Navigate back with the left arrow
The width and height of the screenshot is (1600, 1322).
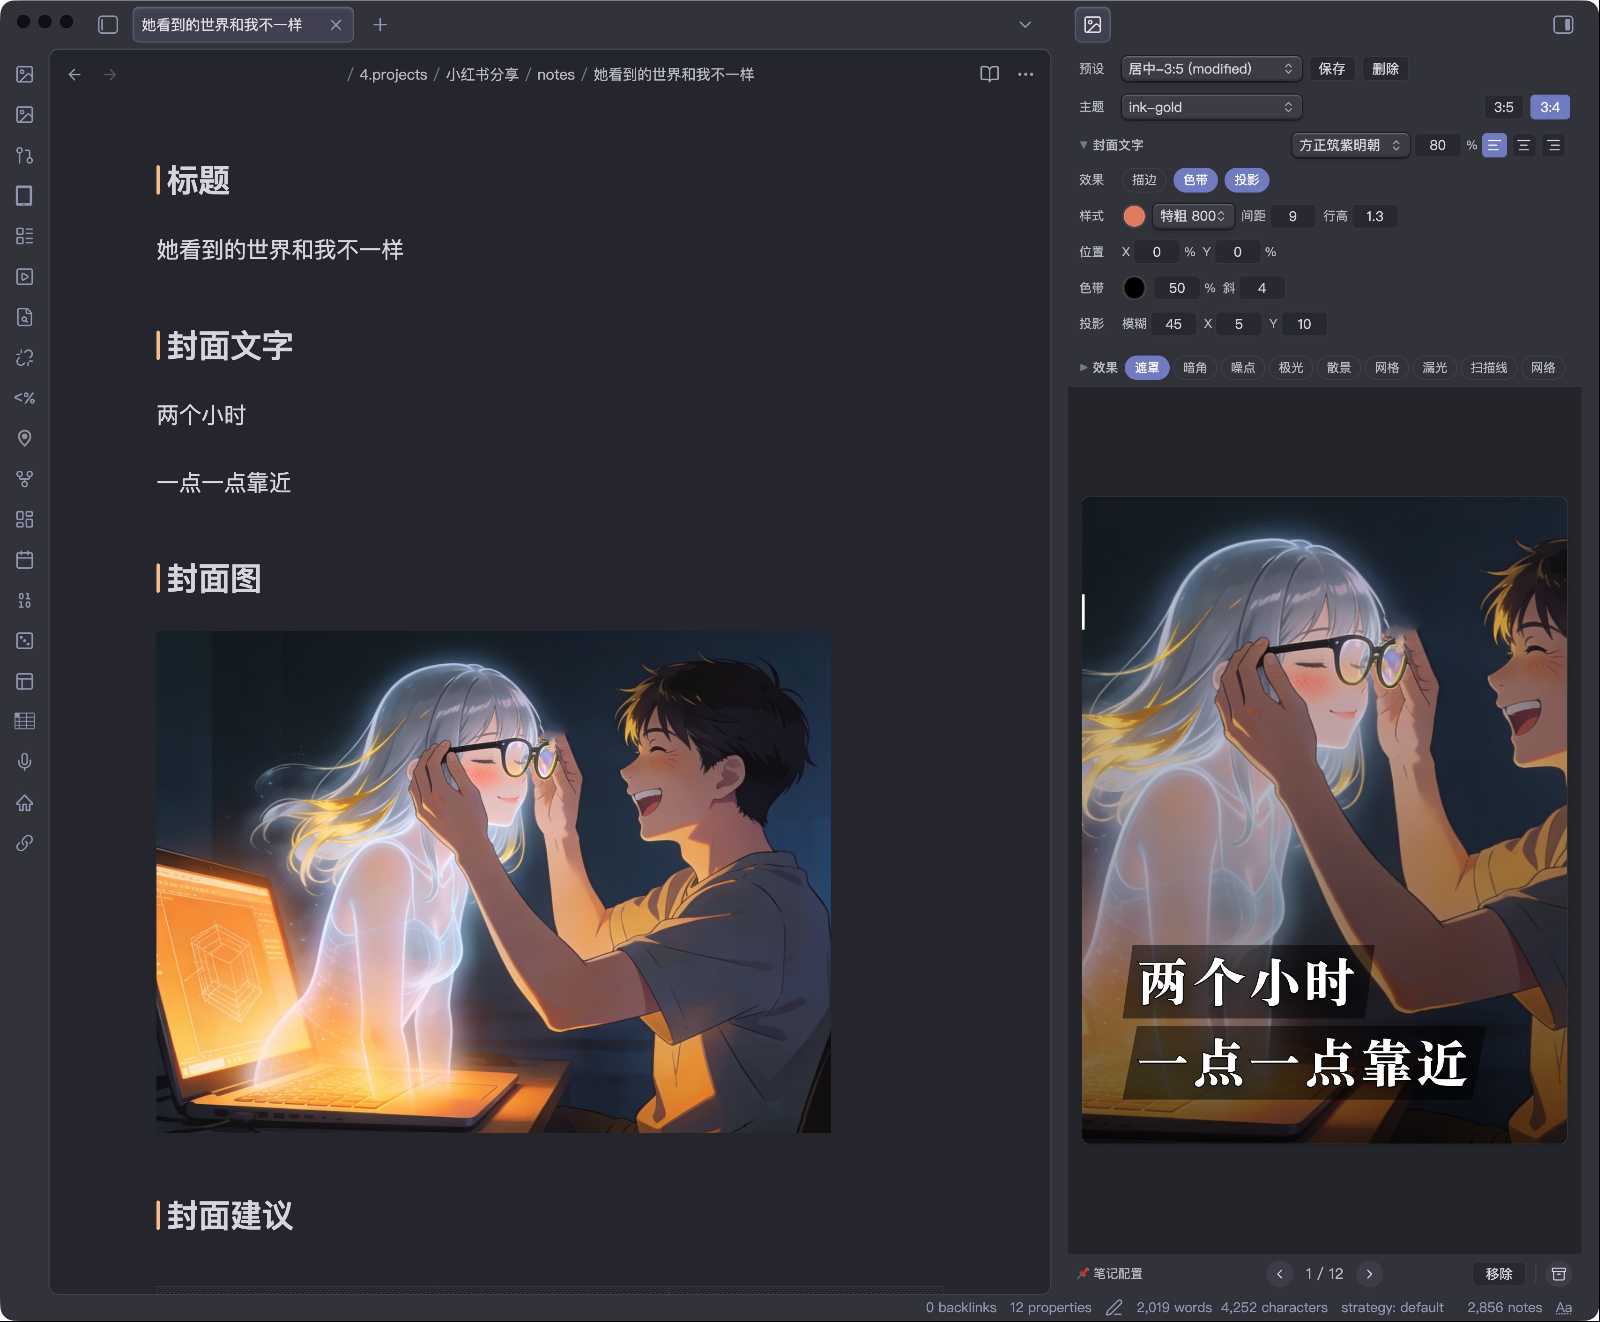[74, 74]
